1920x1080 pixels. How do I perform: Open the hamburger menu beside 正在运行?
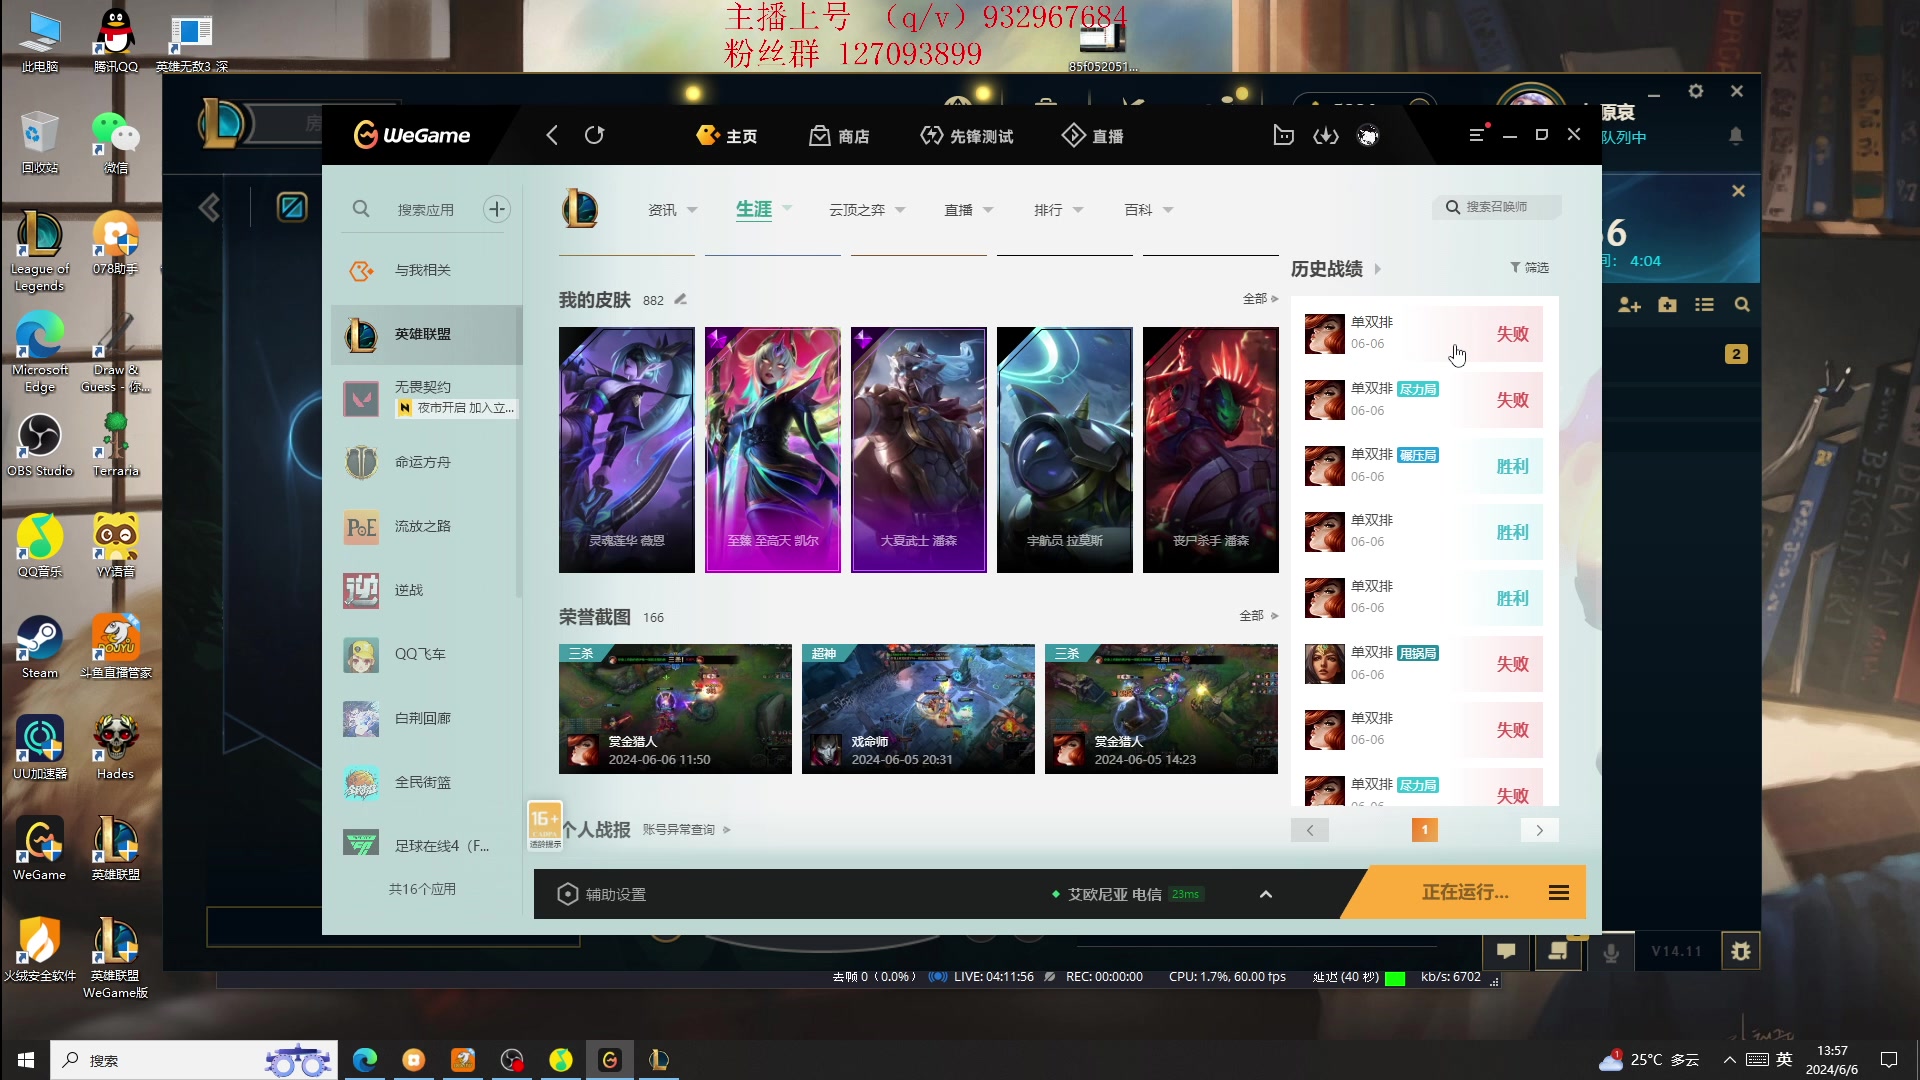pyautogui.click(x=1558, y=892)
